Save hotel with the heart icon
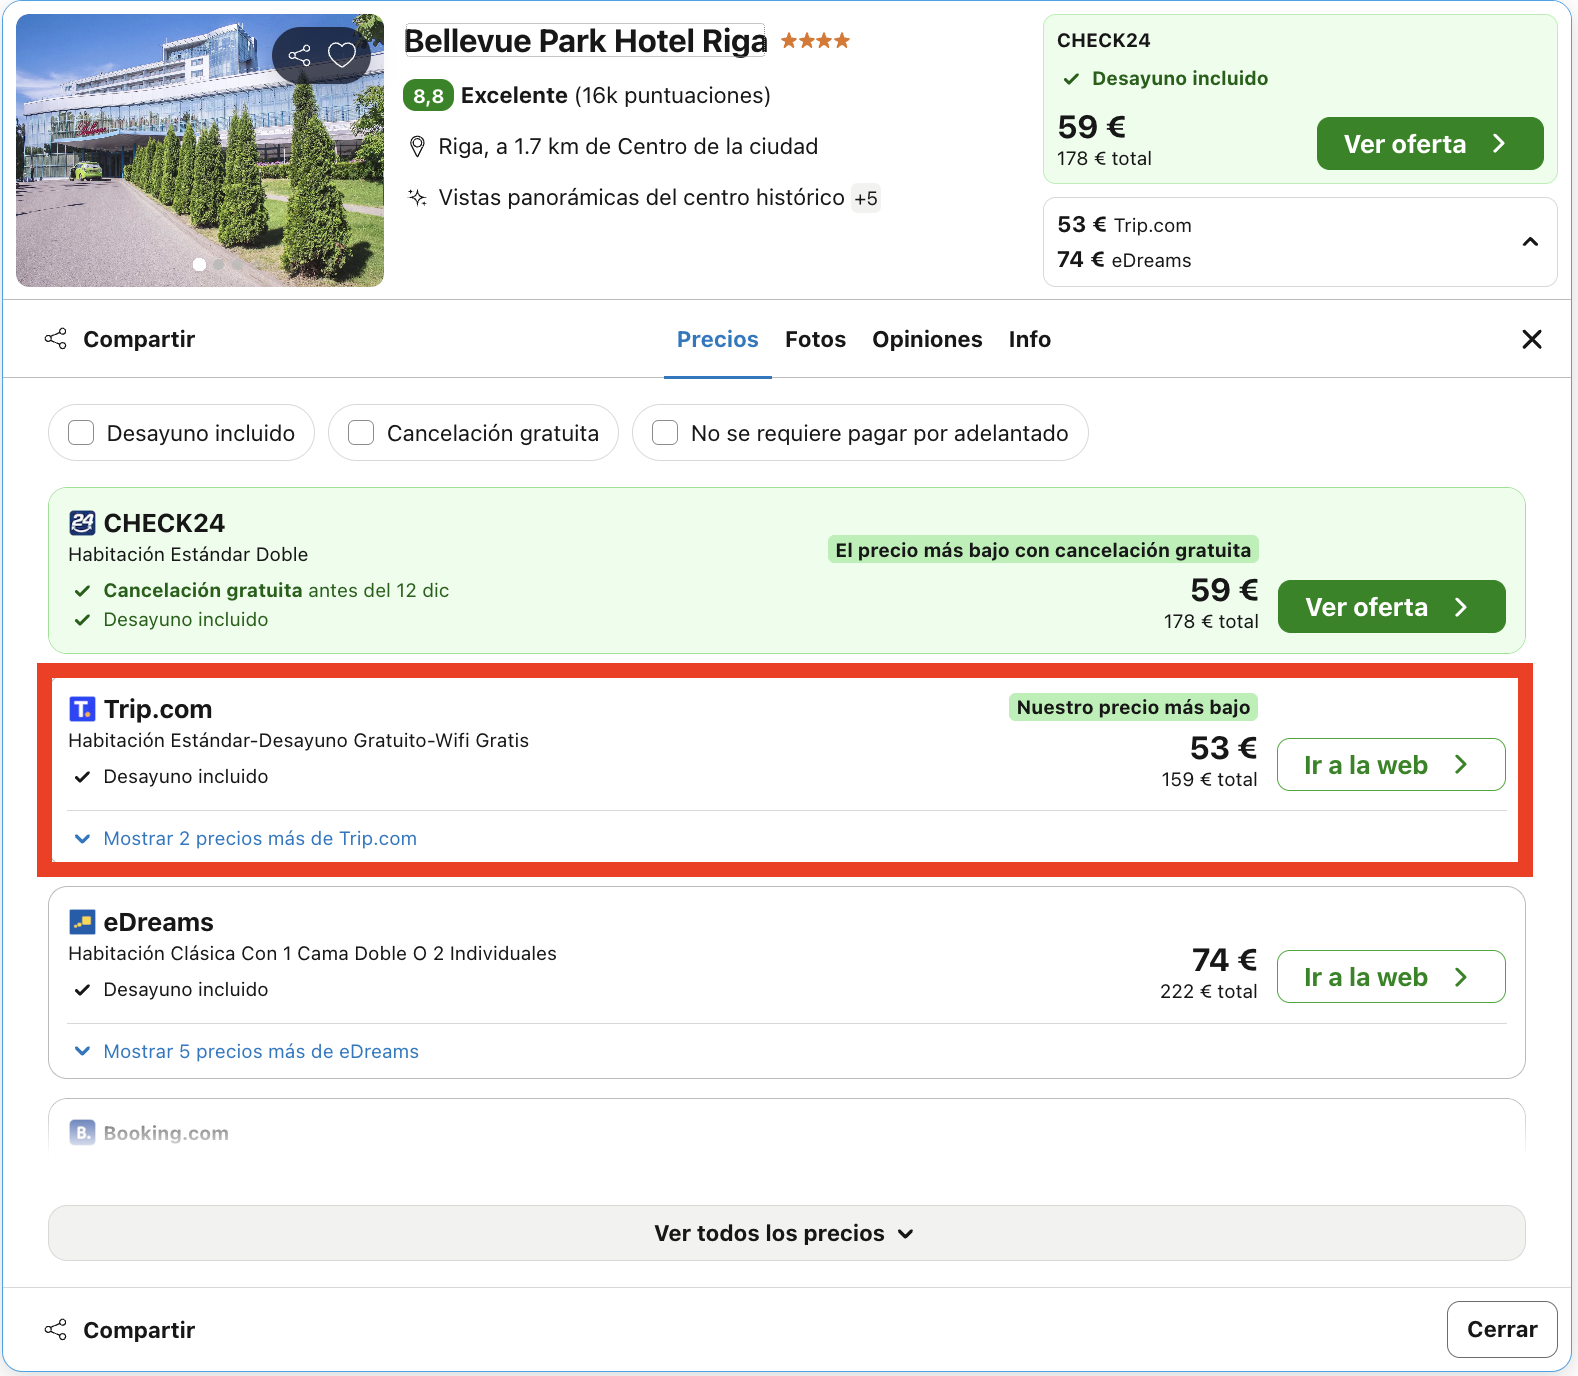1578x1376 pixels. point(342,55)
